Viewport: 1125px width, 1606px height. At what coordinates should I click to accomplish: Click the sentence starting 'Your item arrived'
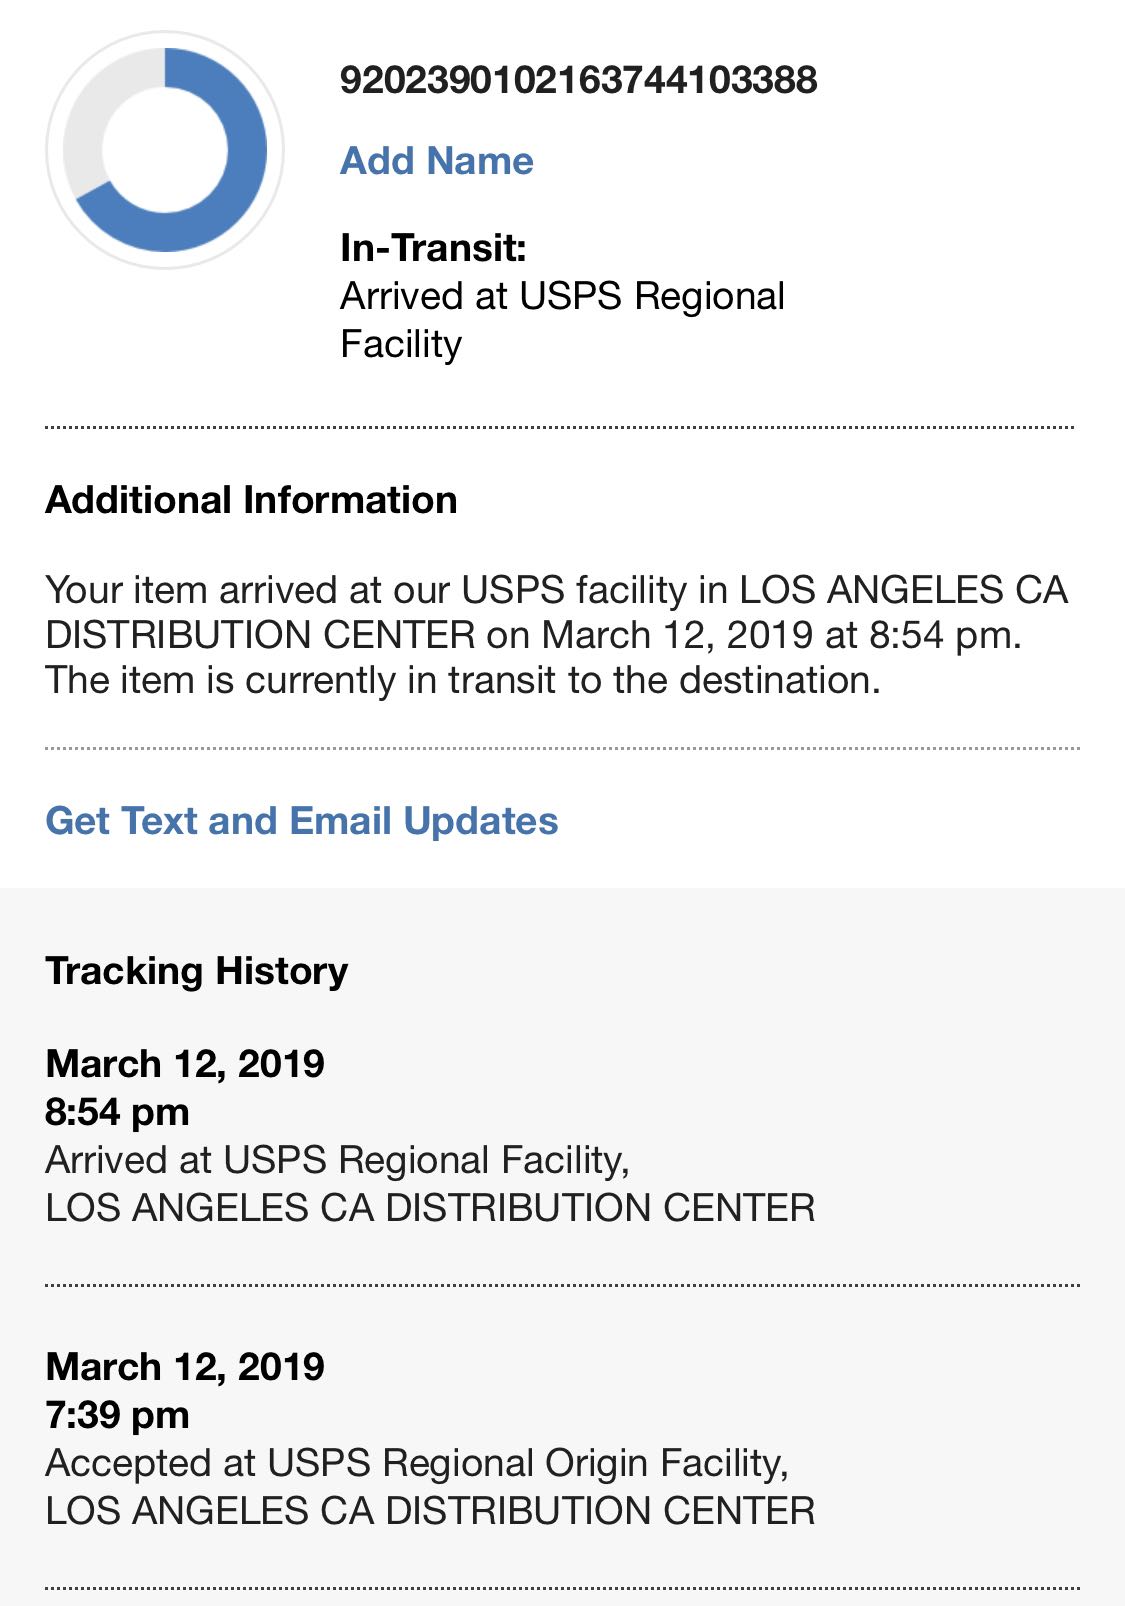point(556,612)
